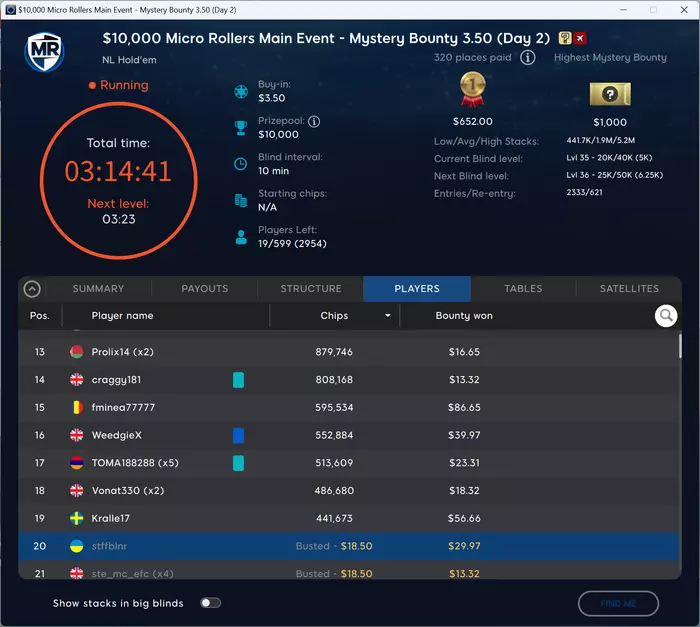The image size is (700, 627).
Task: Open Prizepool info icon
Action: pos(314,121)
